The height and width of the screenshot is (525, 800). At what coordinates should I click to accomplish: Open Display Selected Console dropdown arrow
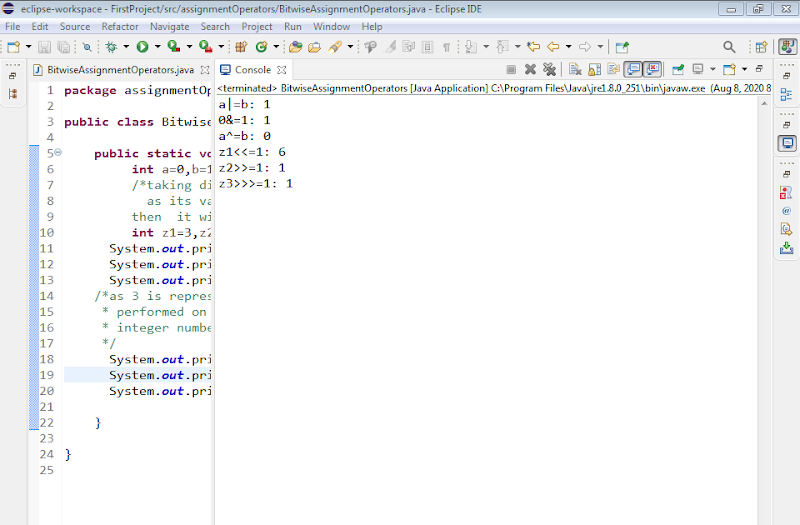(713, 69)
